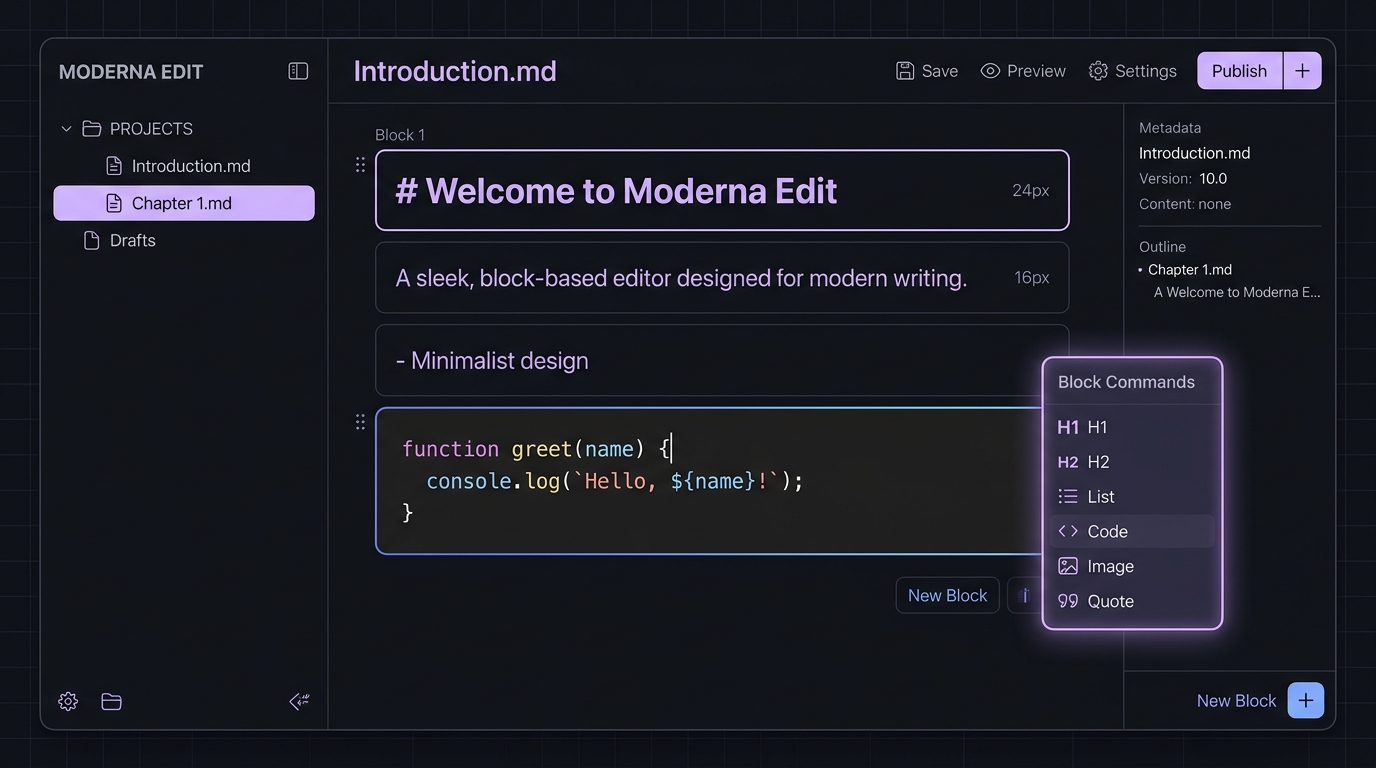Image resolution: width=1376 pixels, height=768 pixels.
Task: Click the sleek block-based editor paragraph block
Action: pyautogui.click(x=722, y=277)
